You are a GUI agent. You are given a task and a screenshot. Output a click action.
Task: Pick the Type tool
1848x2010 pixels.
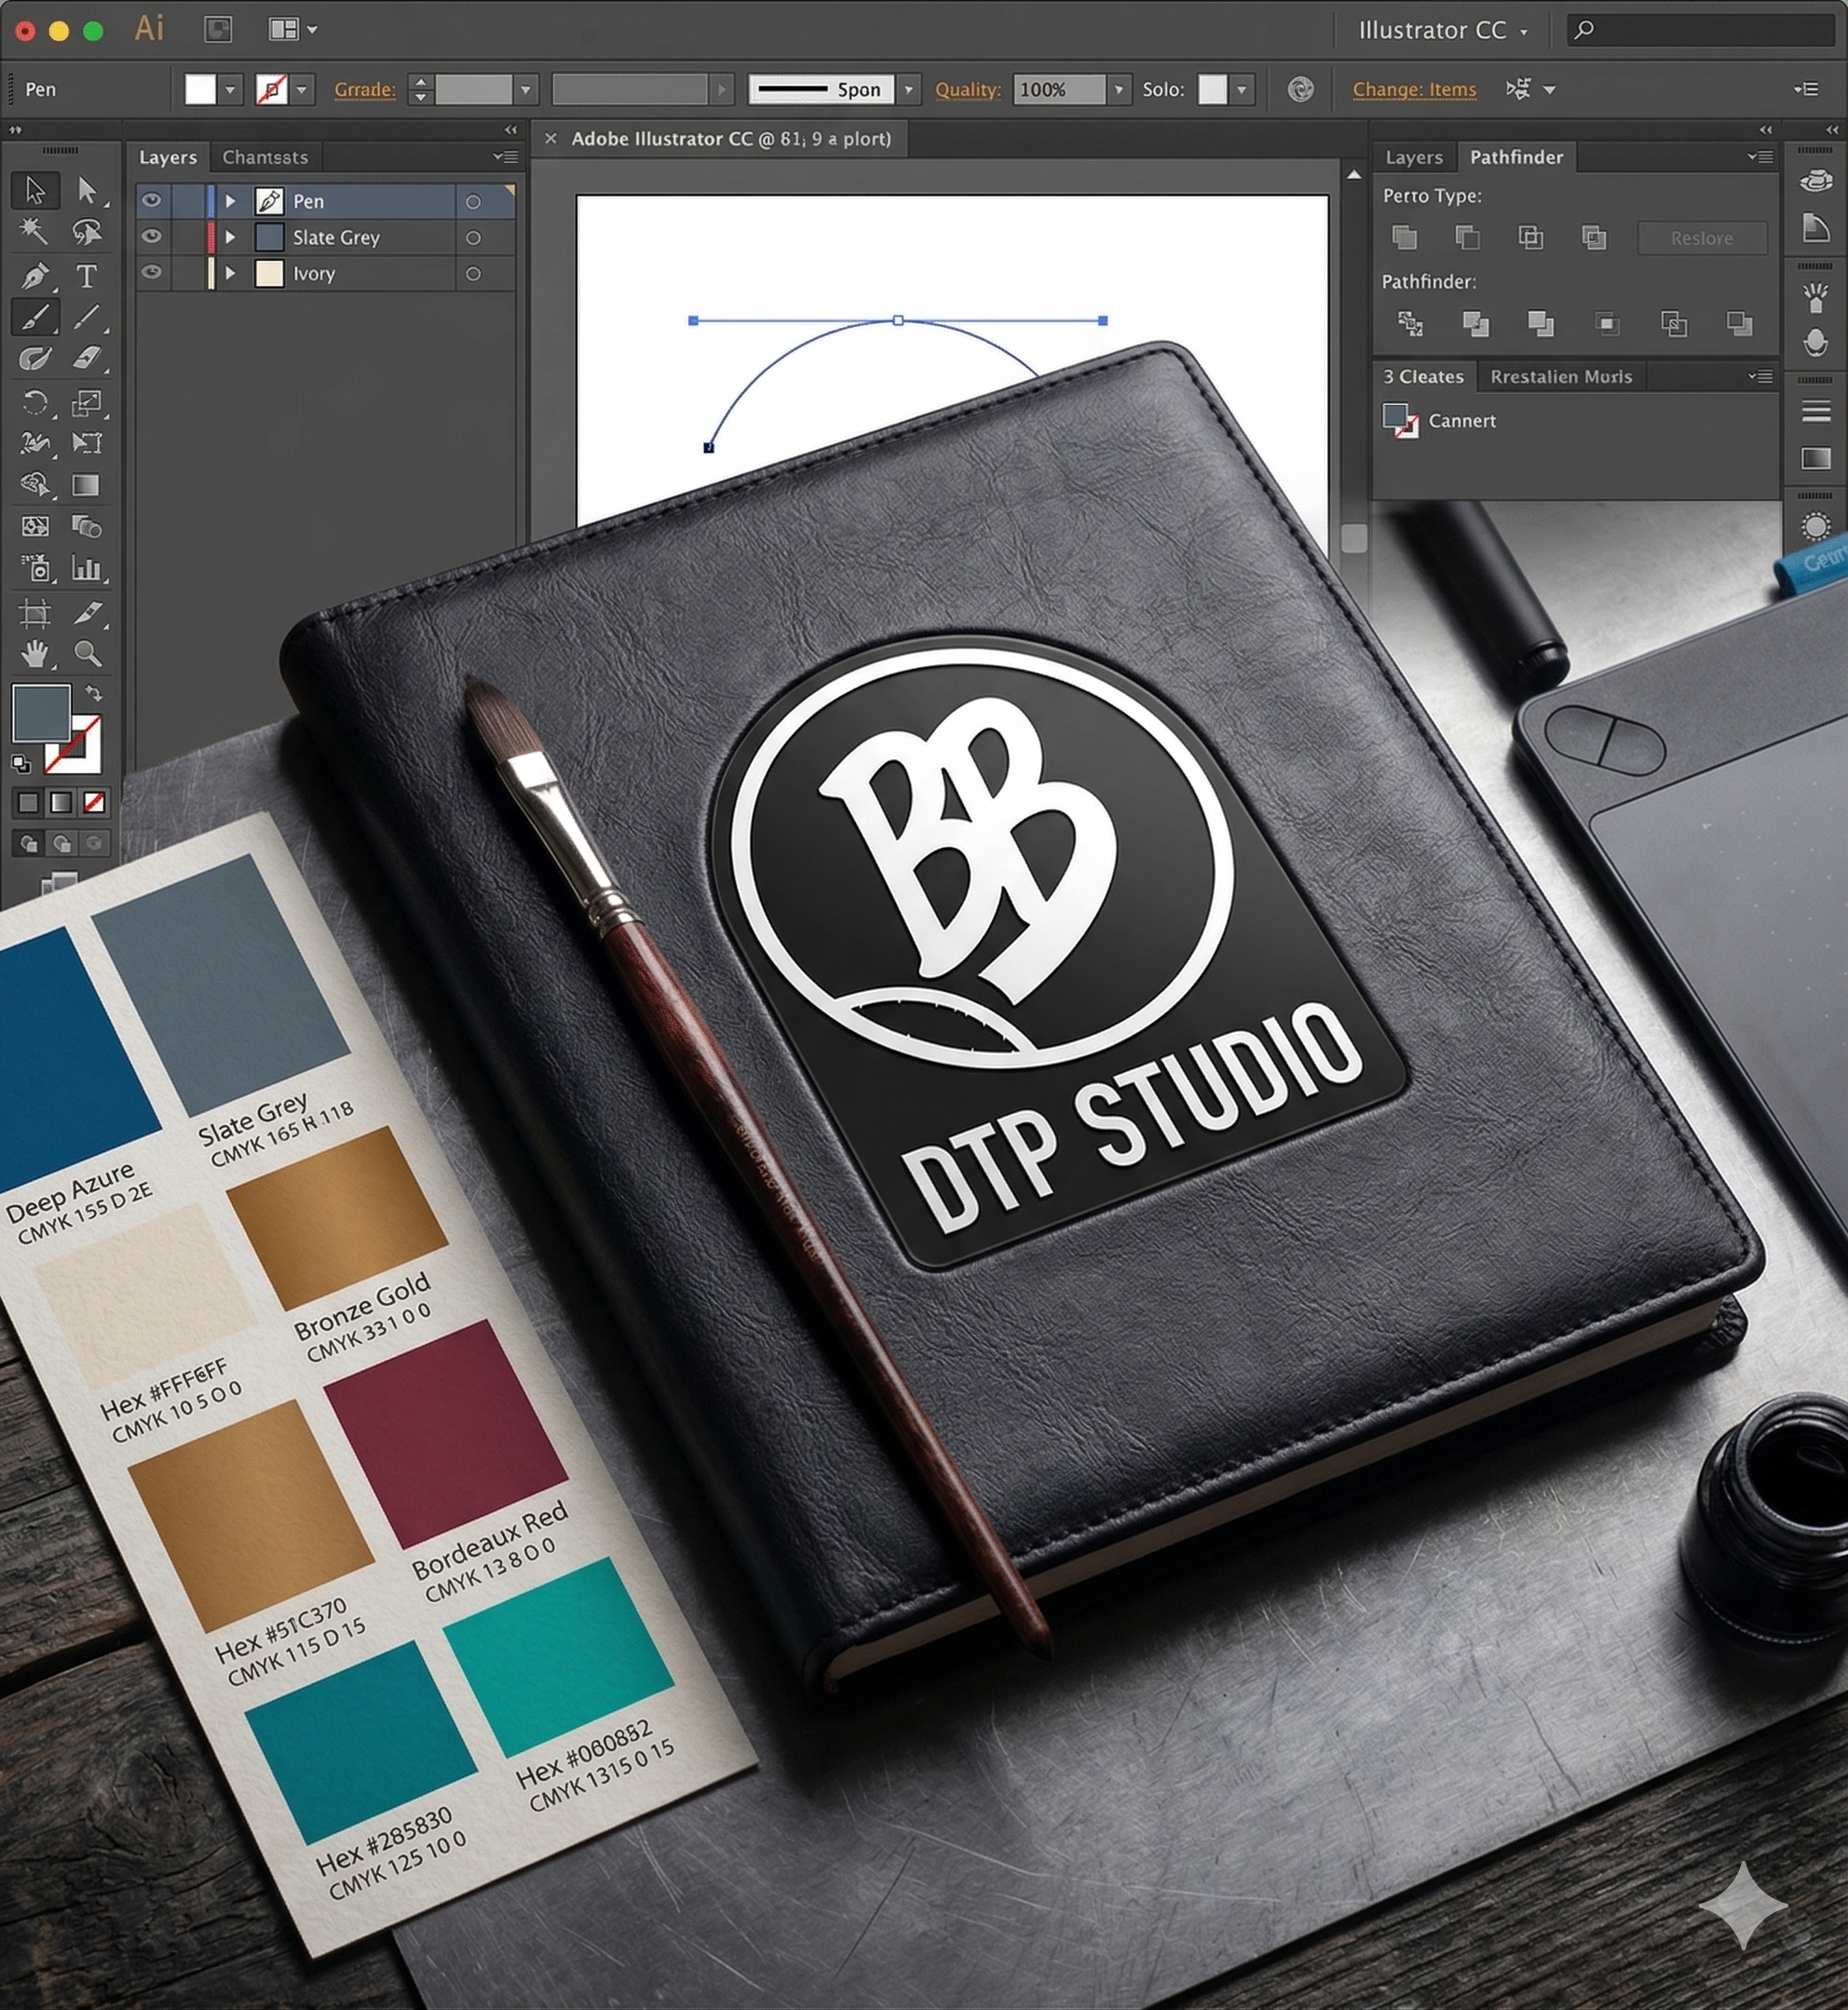pyautogui.click(x=87, y=275)
